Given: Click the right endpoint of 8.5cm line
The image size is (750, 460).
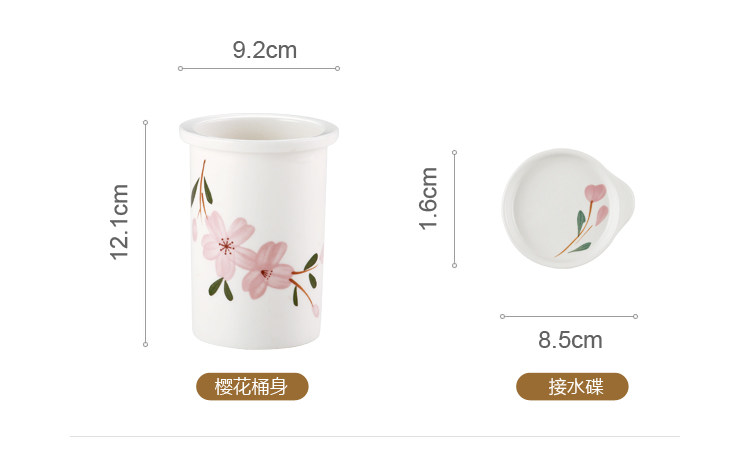Looking at the screenshot, I should pyautogui.click(x=636, y=317).
